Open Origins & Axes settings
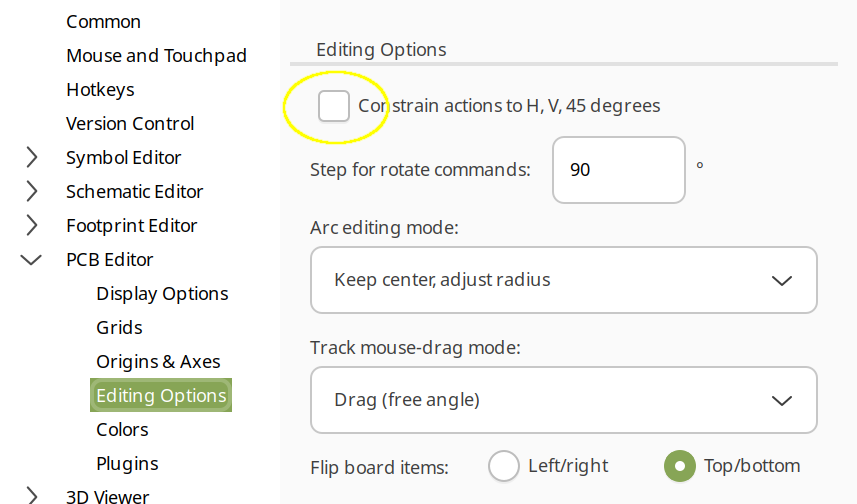Screen dimensions: 857x504 tap(158, 361)
